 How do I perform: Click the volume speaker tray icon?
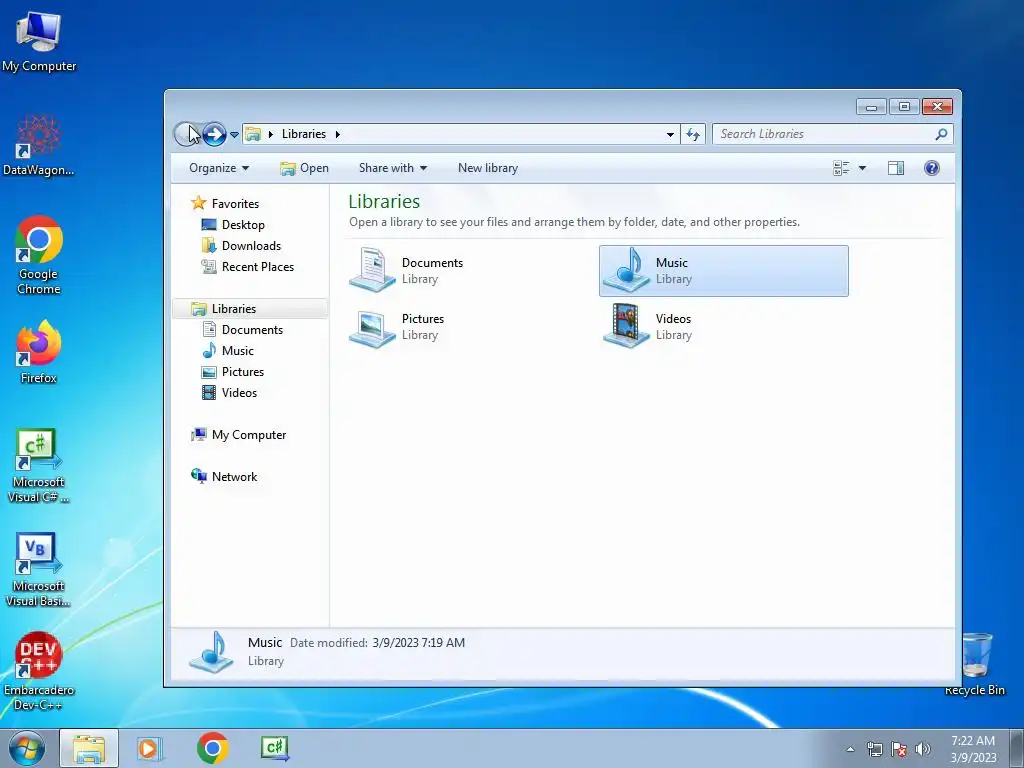922,749
